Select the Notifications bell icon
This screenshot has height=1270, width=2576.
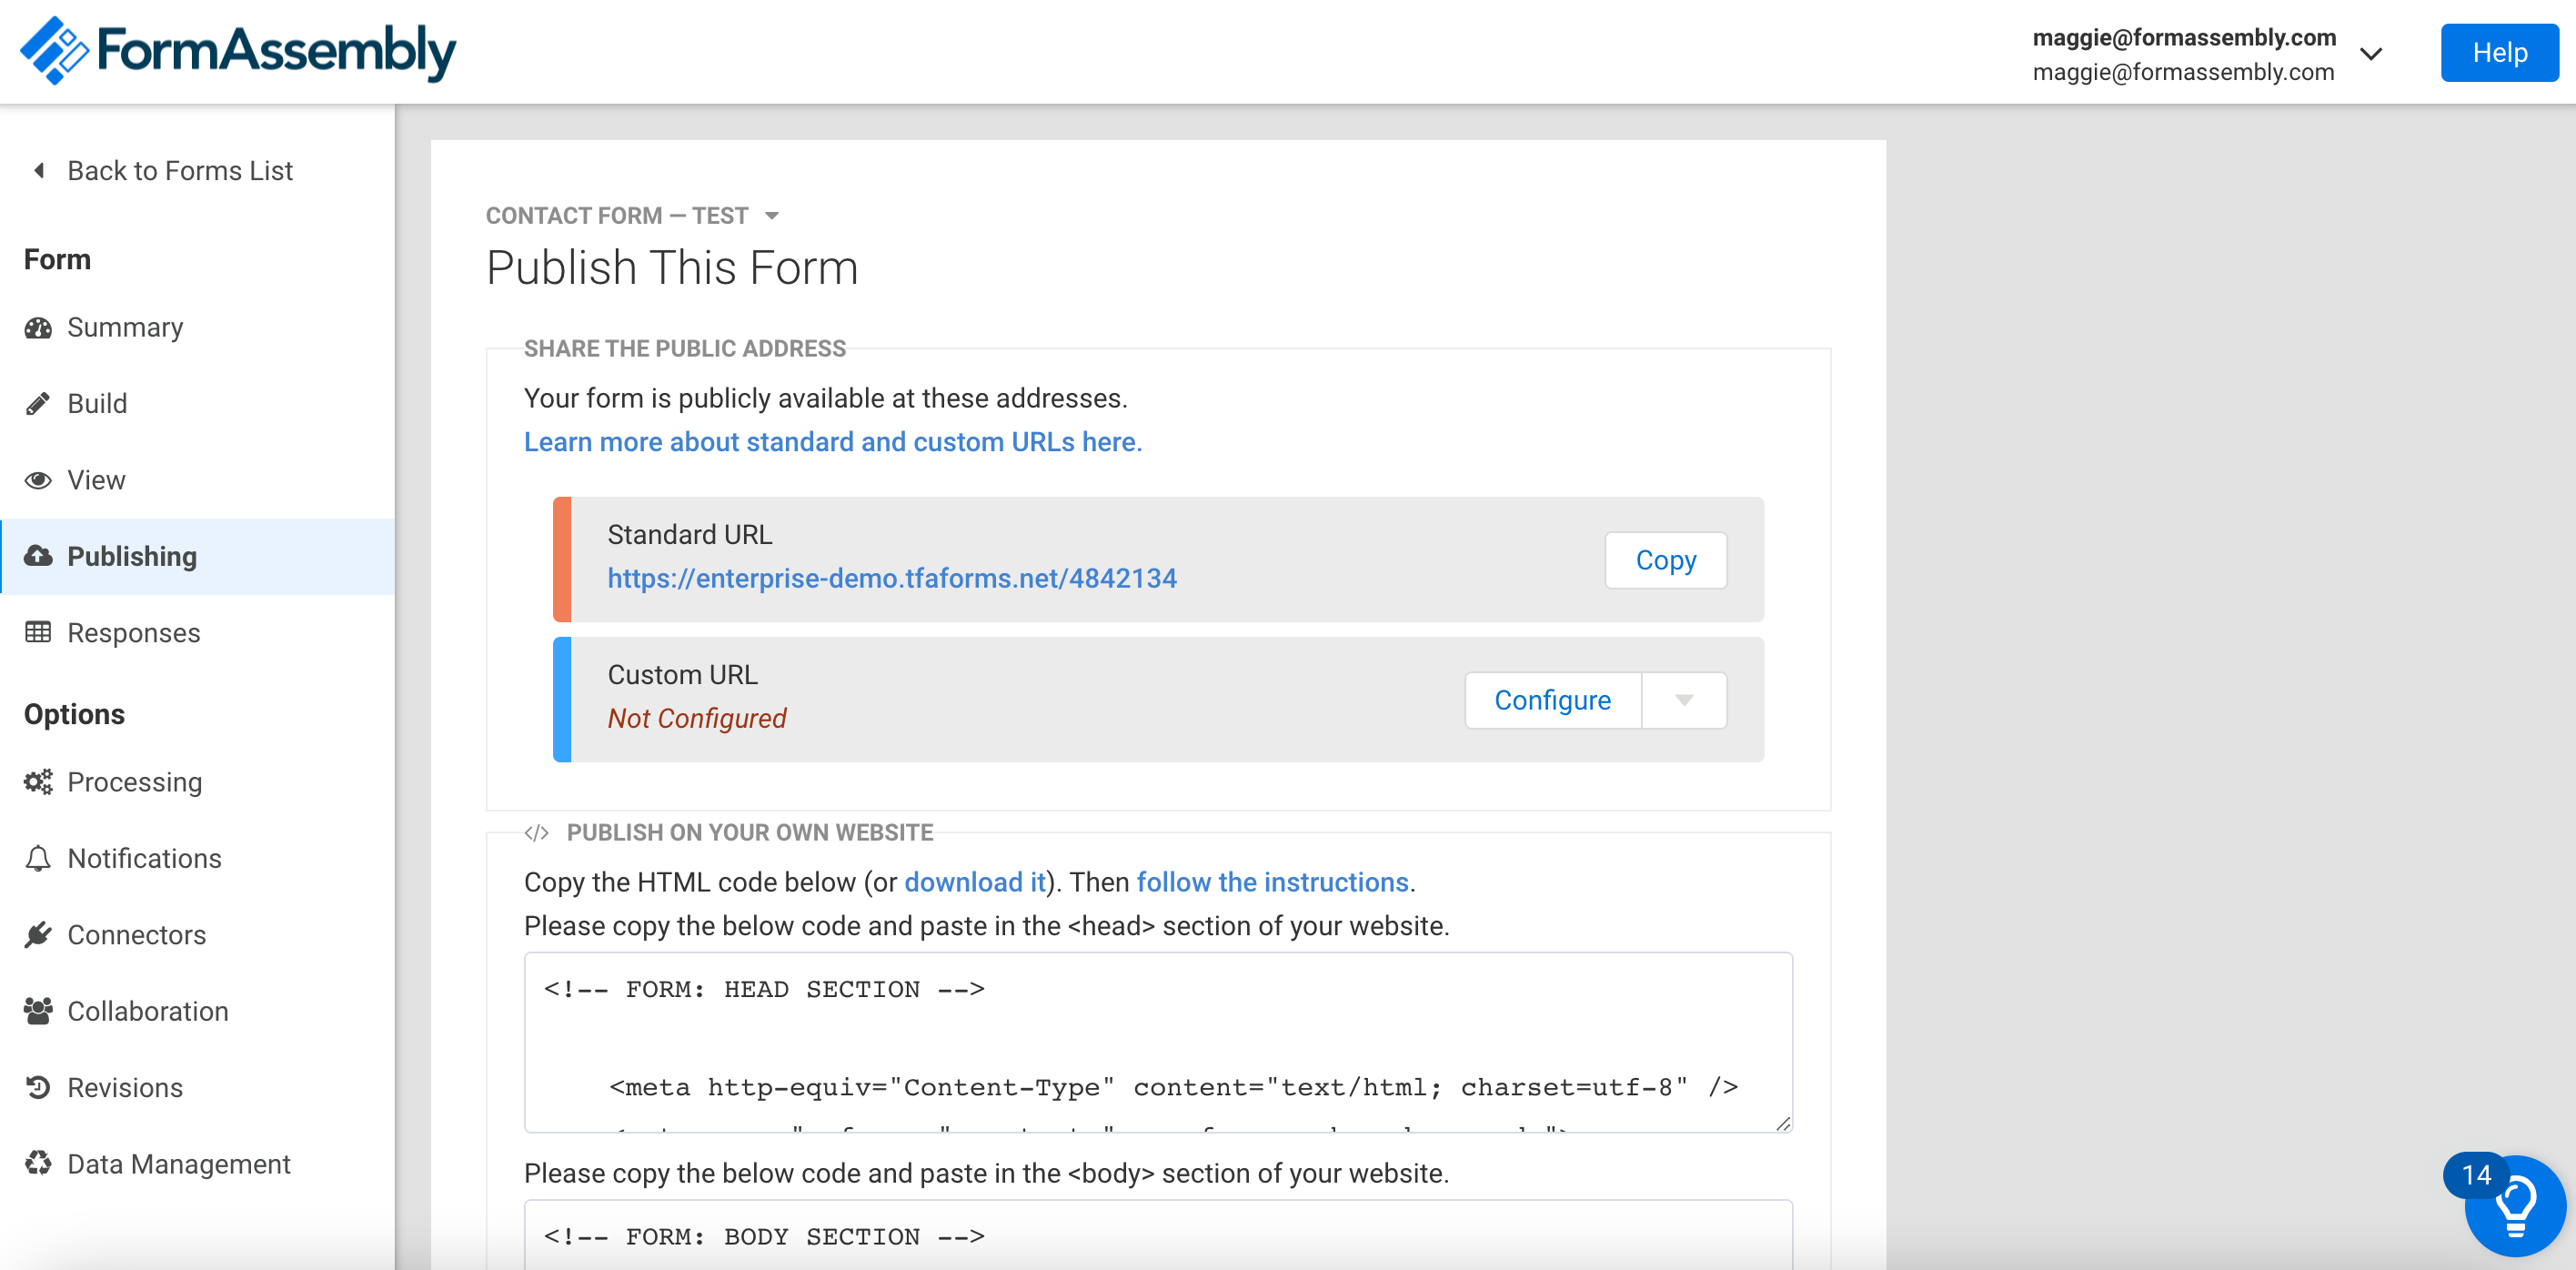pos(38,858)
